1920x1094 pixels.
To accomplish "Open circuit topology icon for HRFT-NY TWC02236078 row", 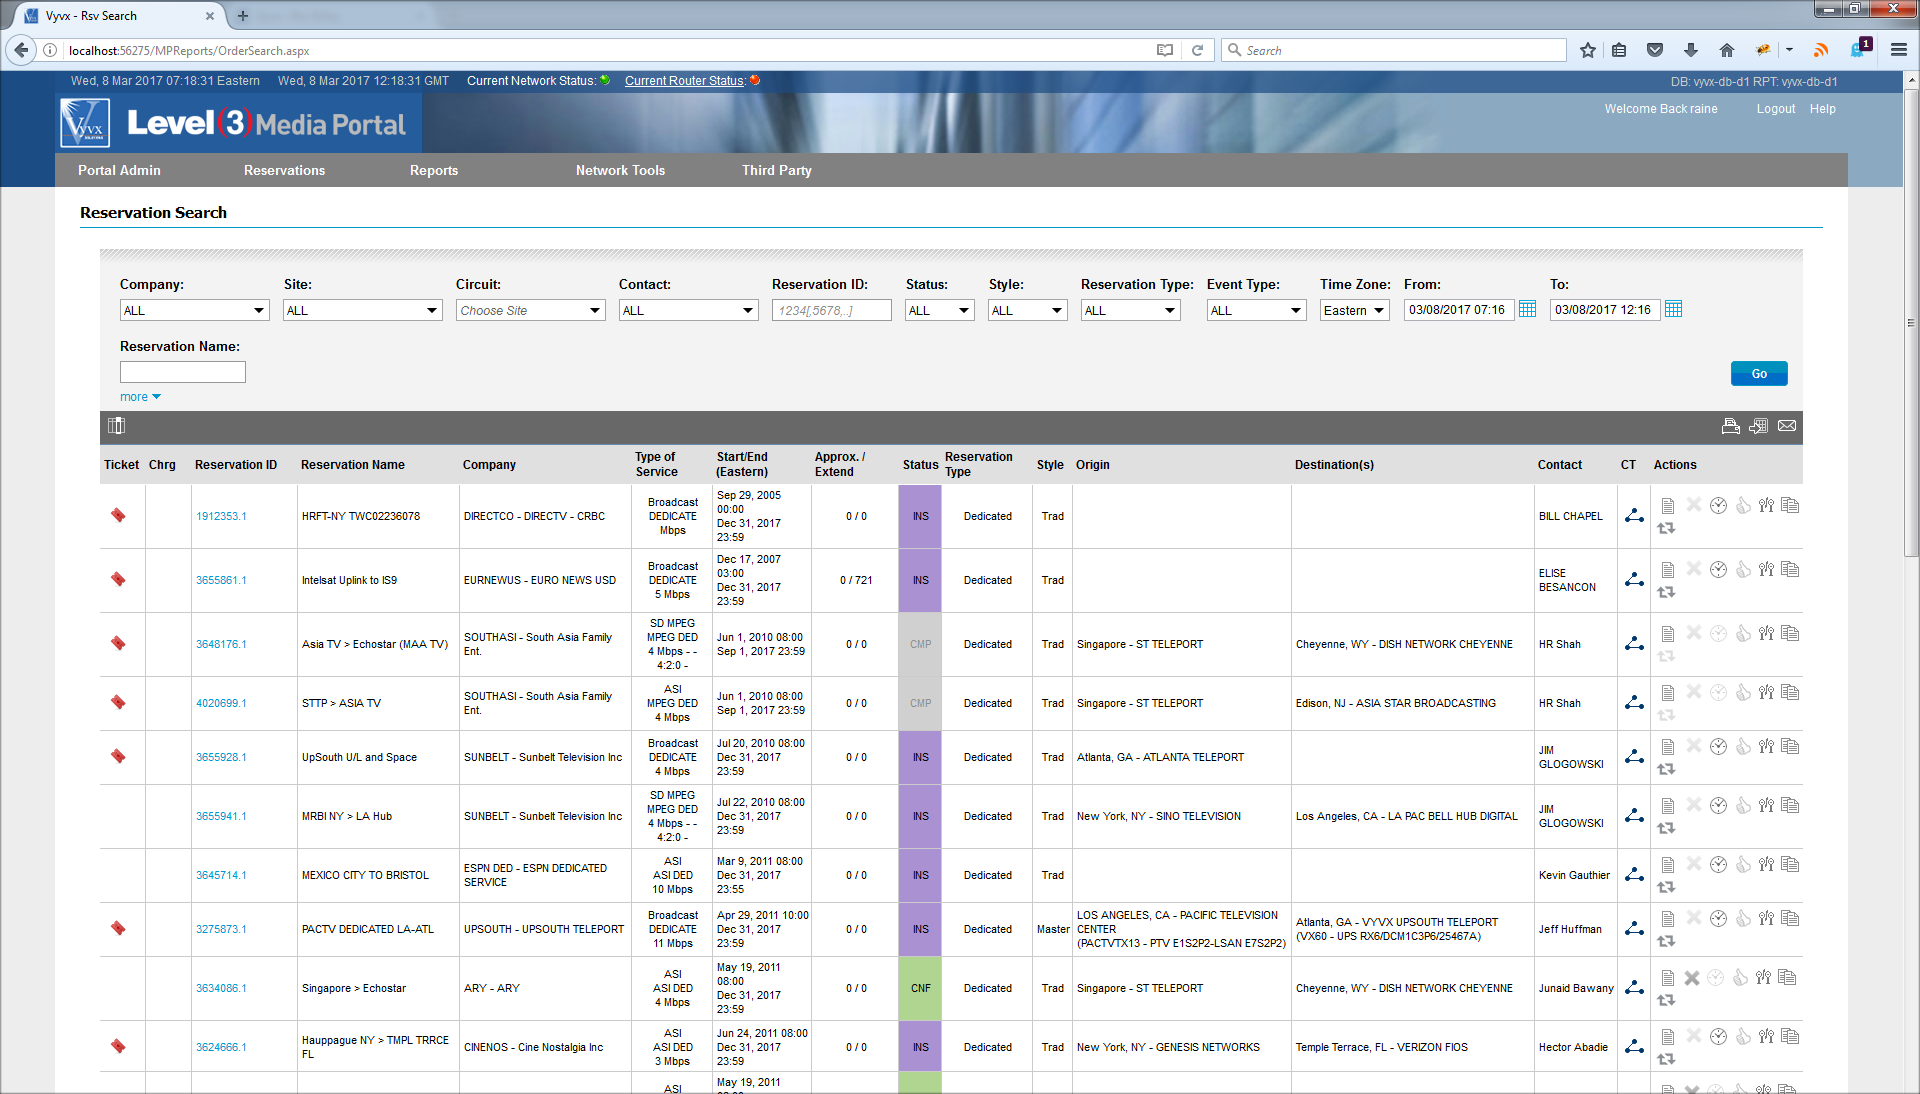I will tap(1634, 516).
